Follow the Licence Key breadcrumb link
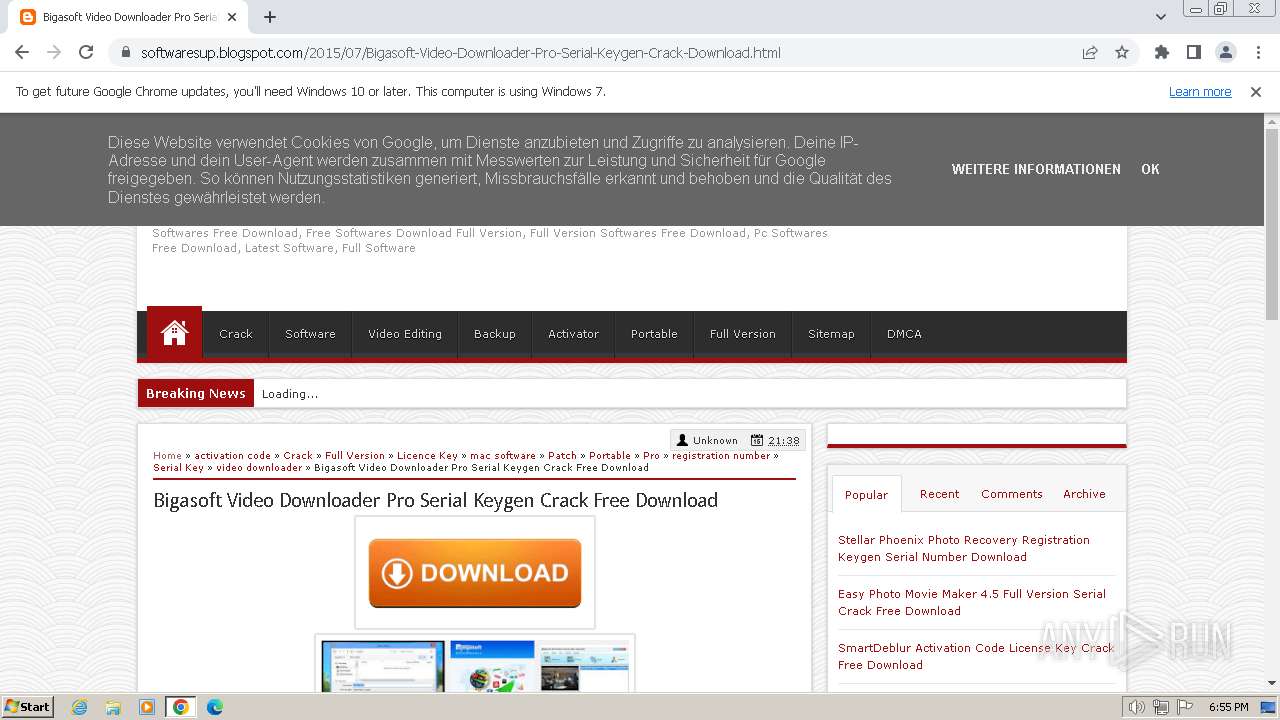1280x720 pixels. pyautogui.click(x=427, y=455)
